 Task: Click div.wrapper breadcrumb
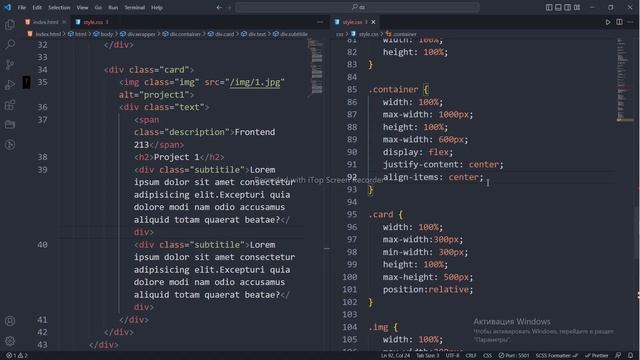click(x=141, y=34)
